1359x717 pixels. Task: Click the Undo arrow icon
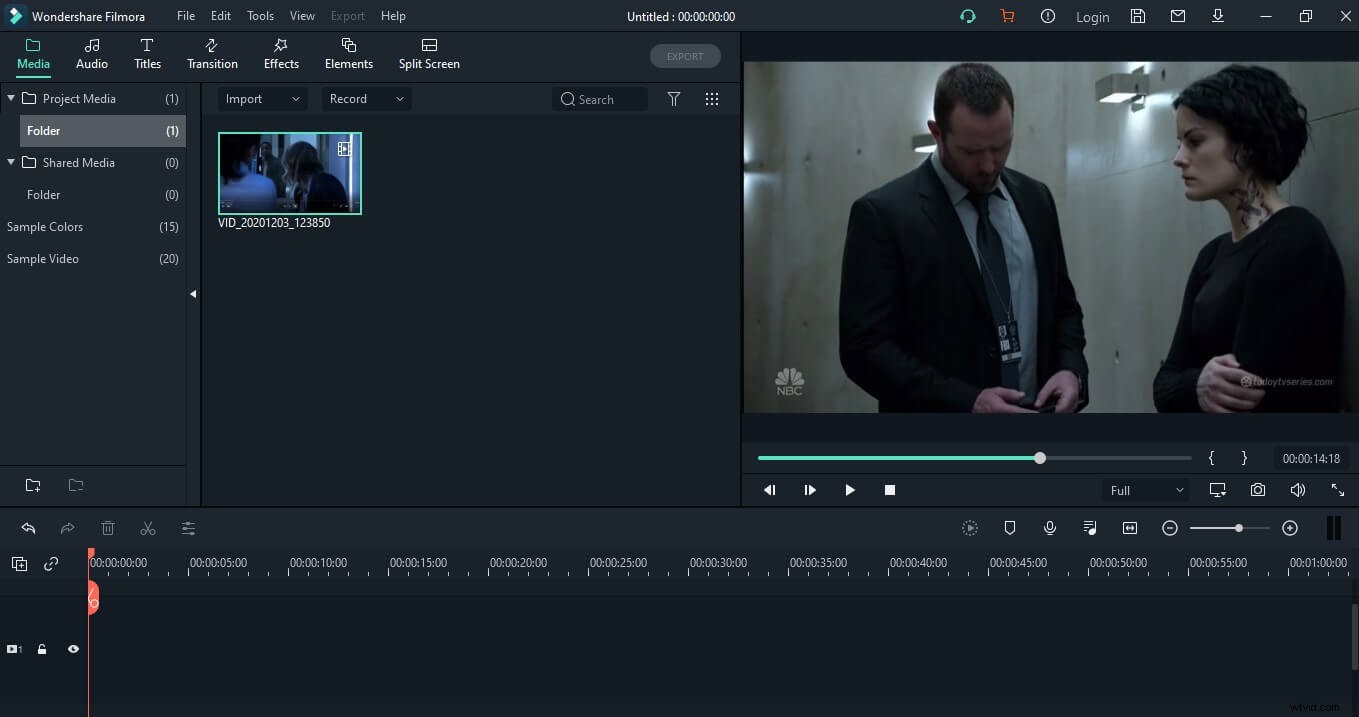click(x=28, y=528)
